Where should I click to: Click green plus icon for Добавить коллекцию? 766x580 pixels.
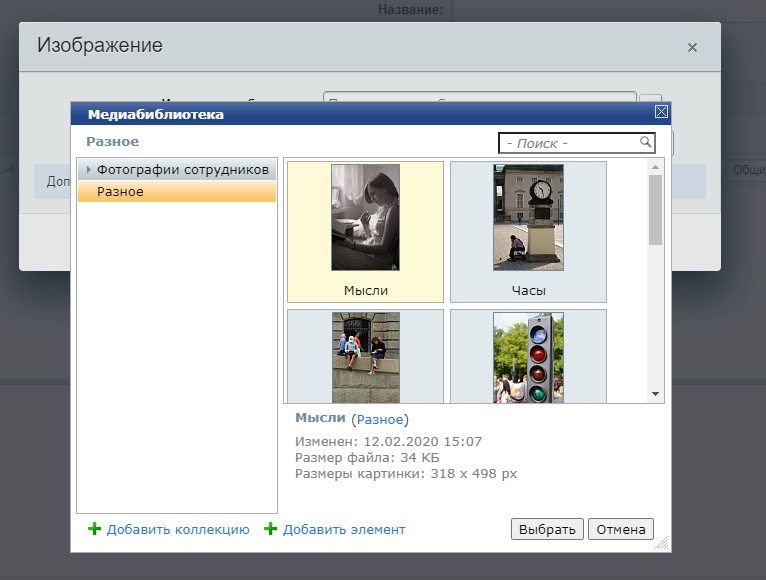pos(94,529)
